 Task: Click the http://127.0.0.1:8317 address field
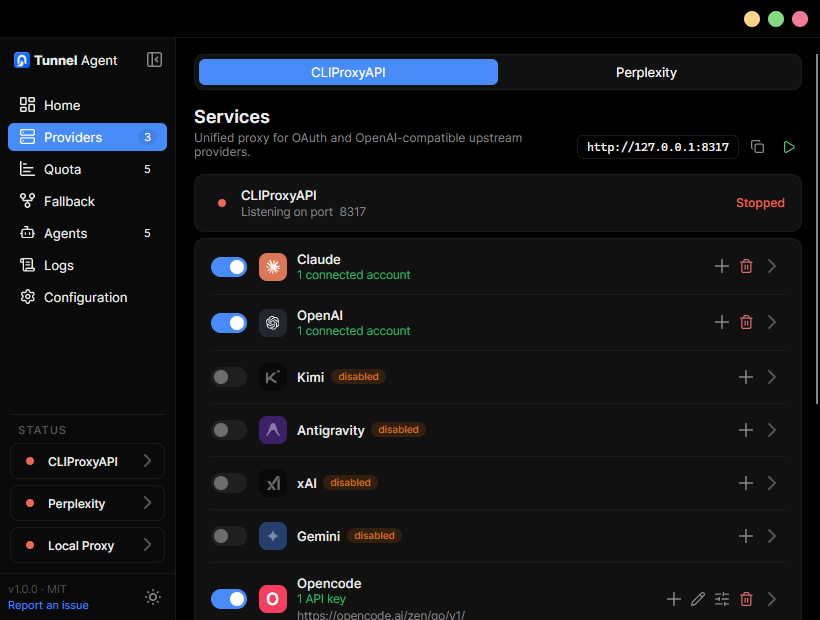pyautogui.click(x=658, y=147)
